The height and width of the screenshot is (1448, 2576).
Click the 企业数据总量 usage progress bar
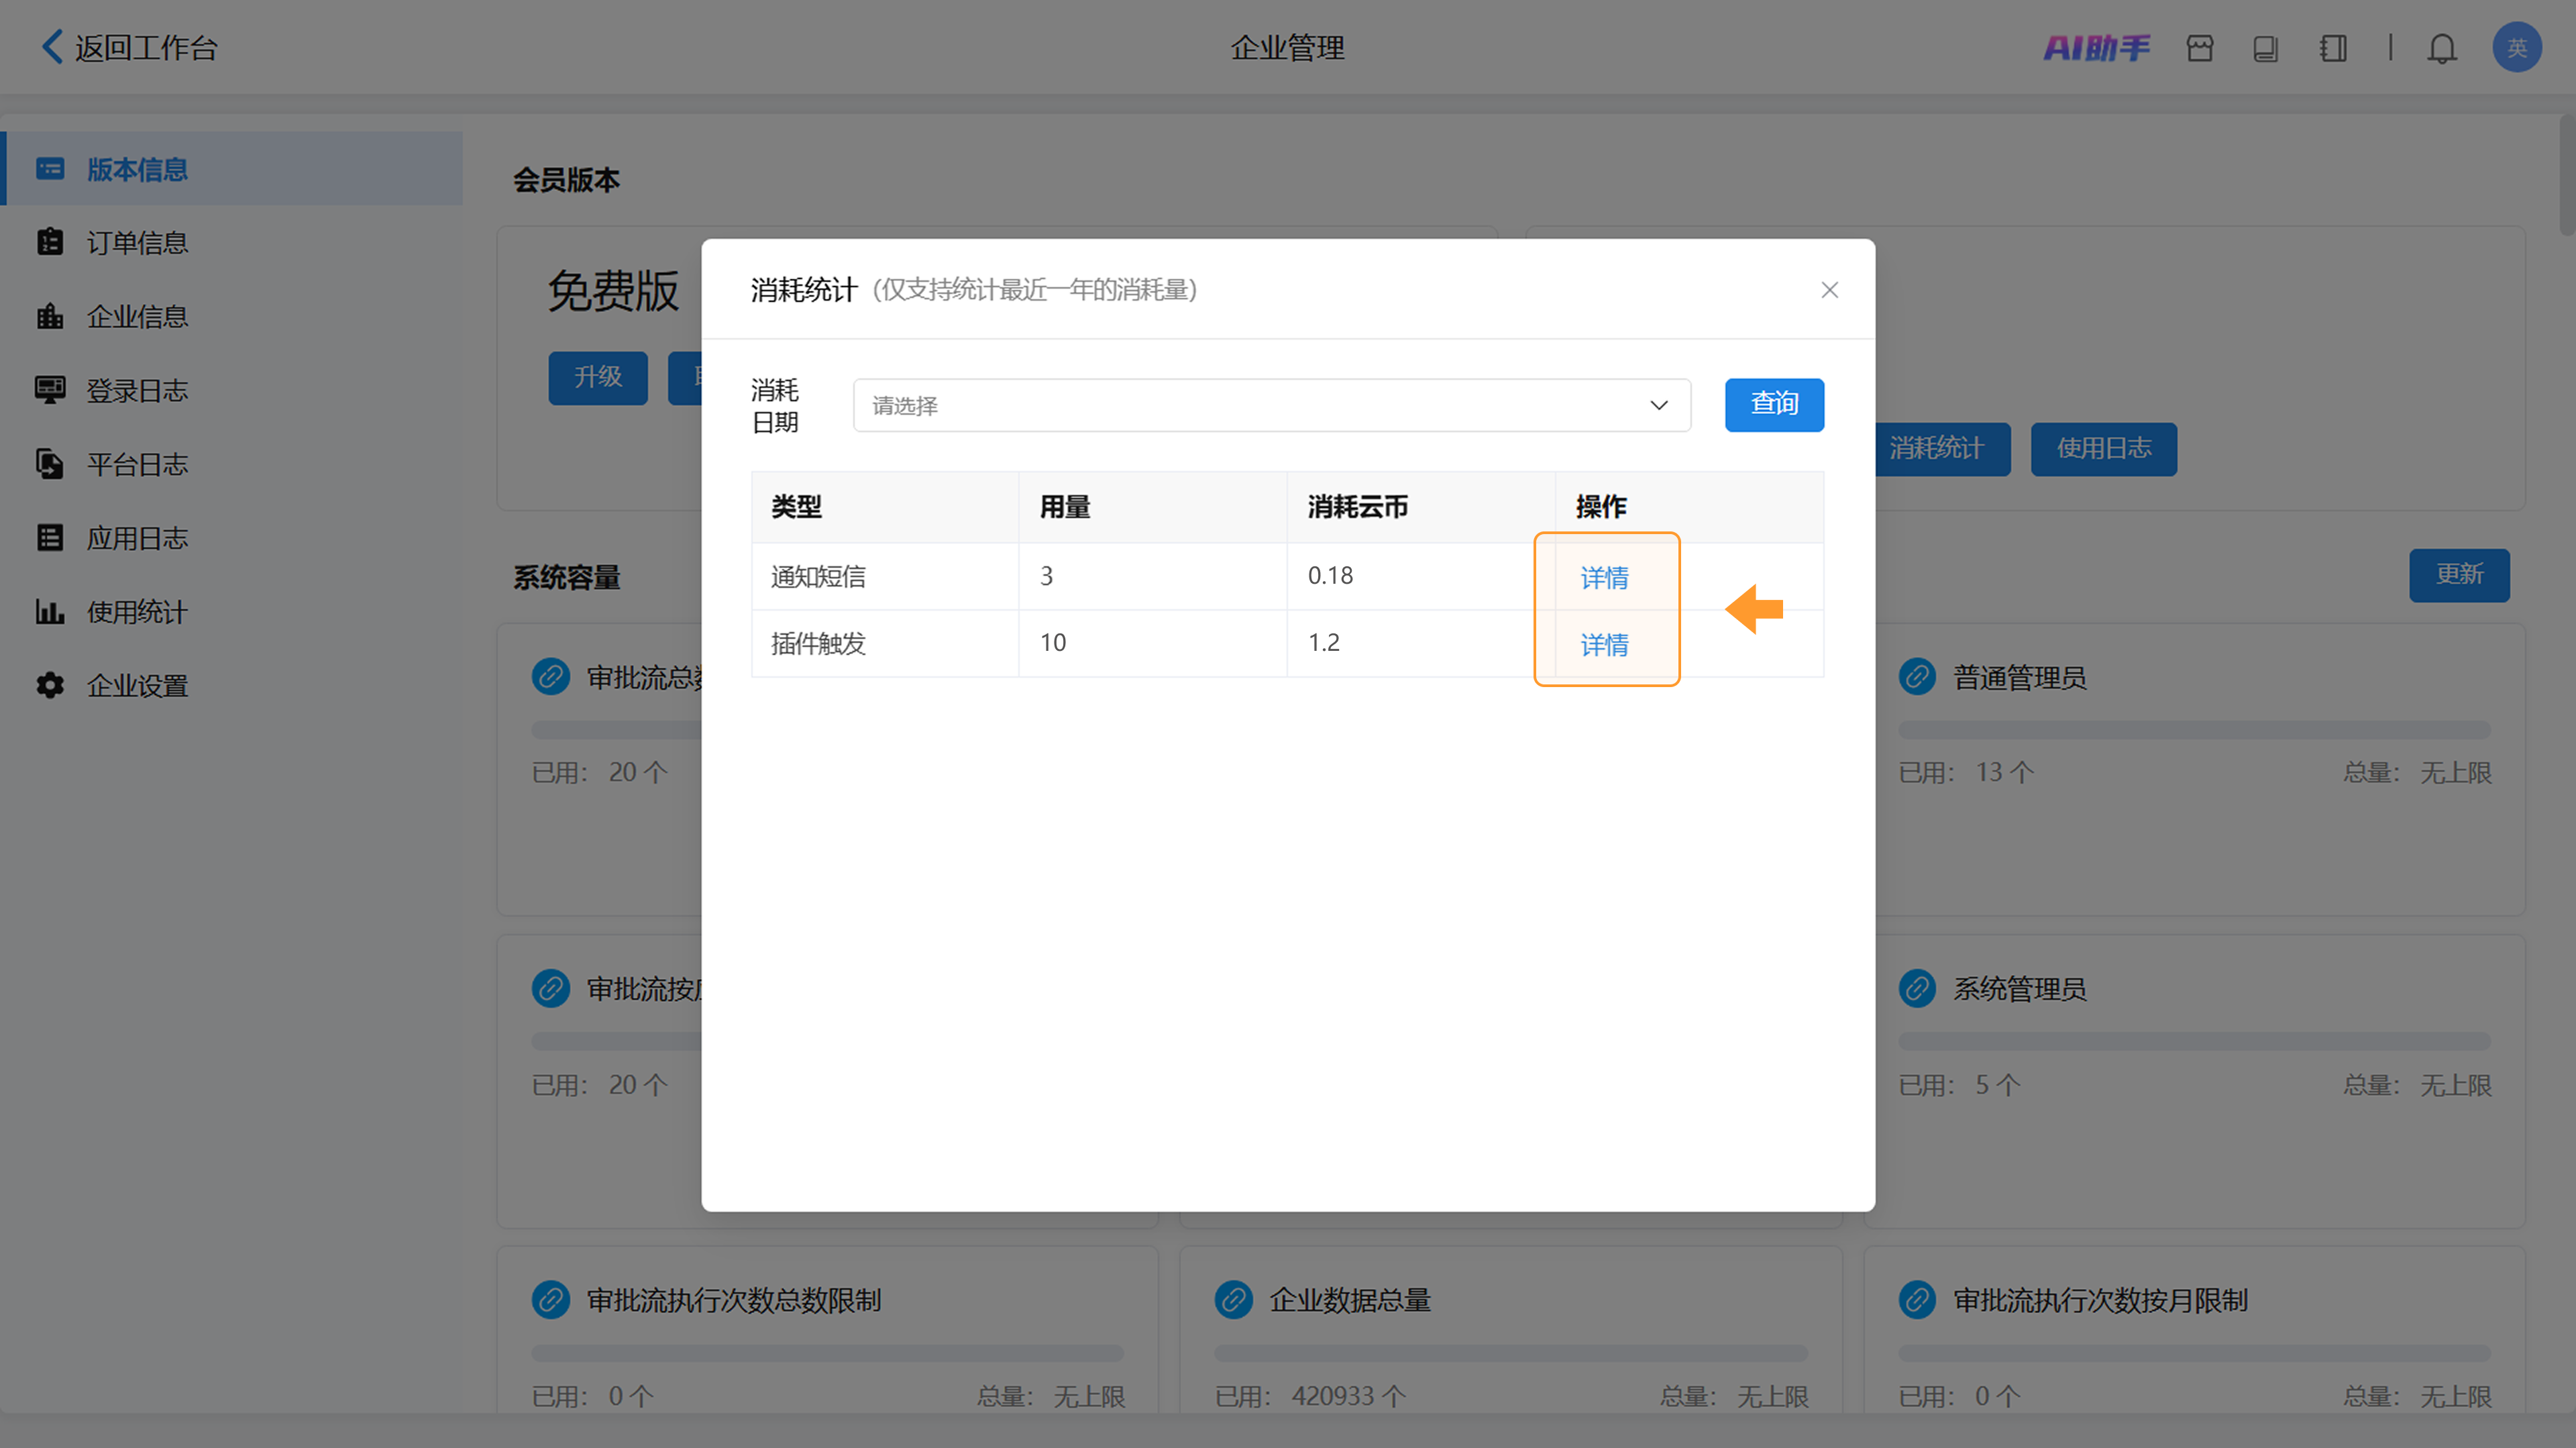1510,1352
